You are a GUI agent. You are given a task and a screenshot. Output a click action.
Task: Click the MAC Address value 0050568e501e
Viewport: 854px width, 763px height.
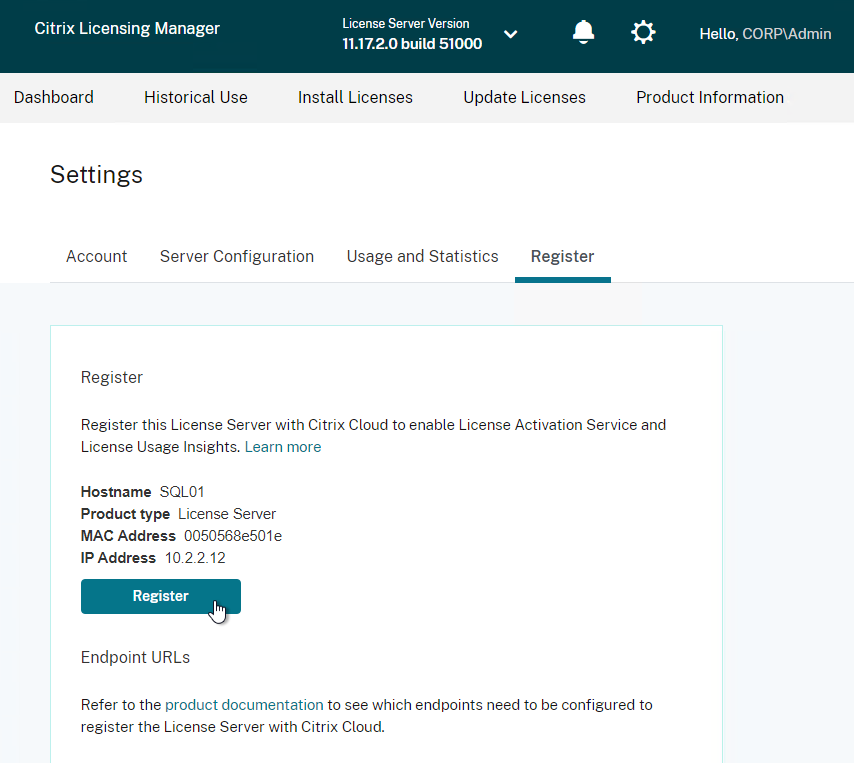click(233, 536)
